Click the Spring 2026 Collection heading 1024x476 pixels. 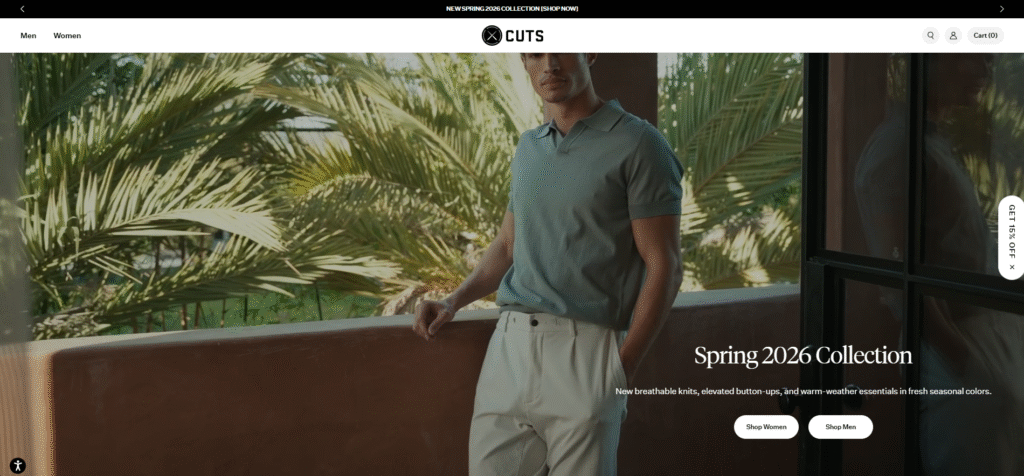pos(803,356)
